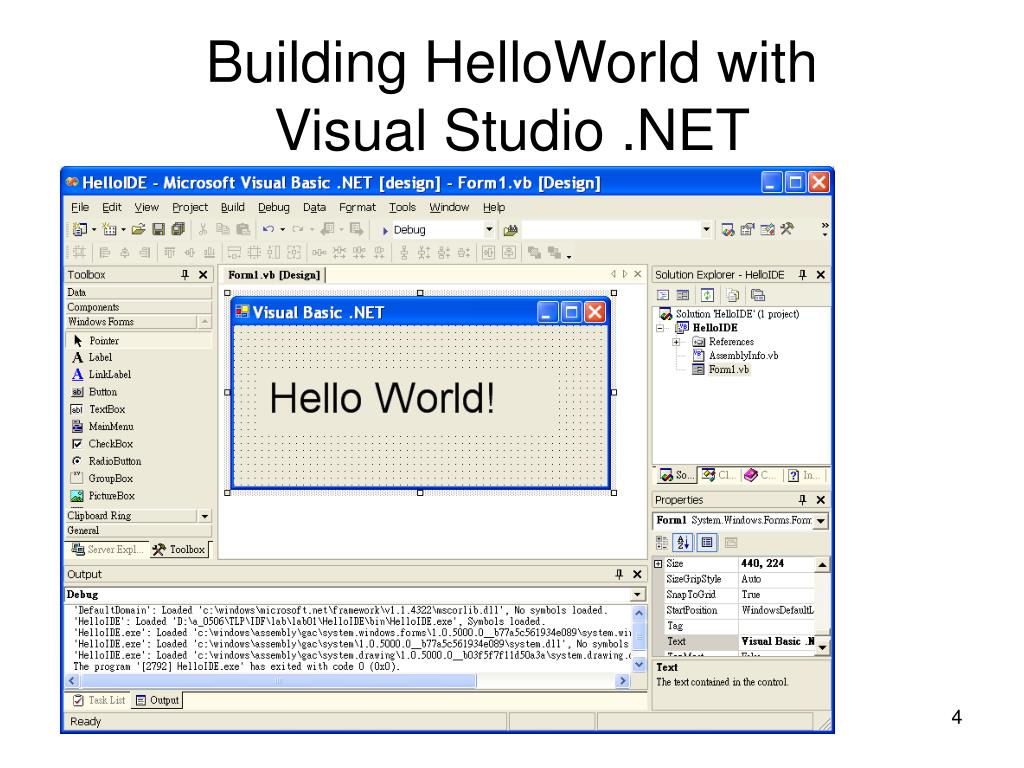Open the Format menu
This screenshot has width=1024, height=768.
tap(357, 207)
